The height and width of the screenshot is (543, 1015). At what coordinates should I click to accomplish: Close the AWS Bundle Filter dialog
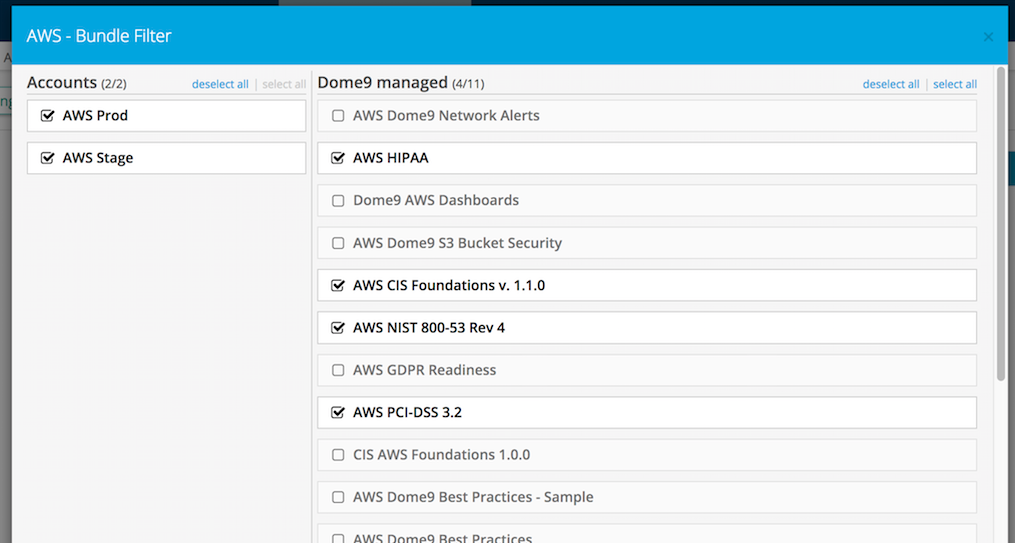[988, 37]
